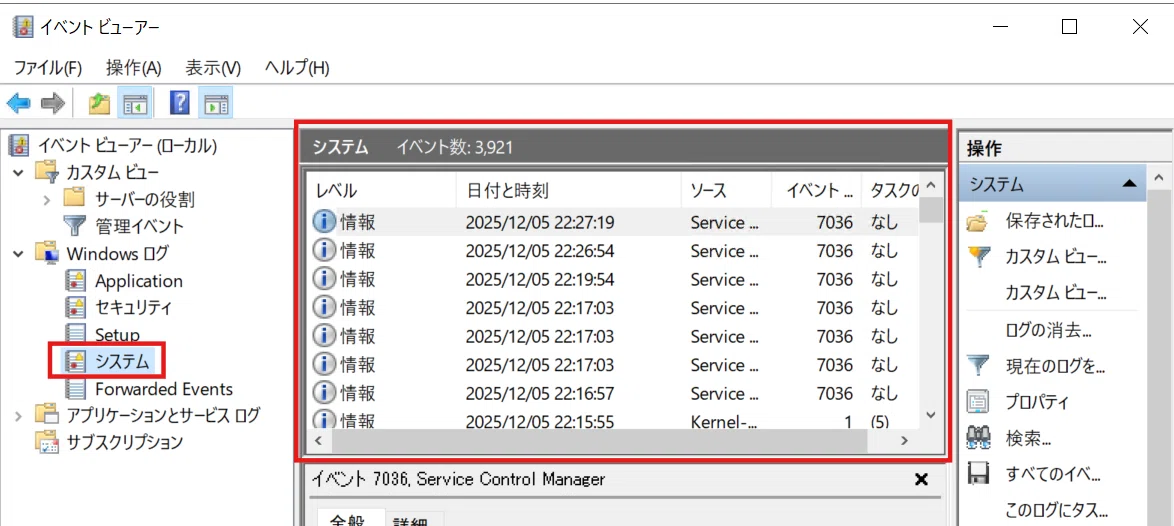Click info icon of 22:19:54 event
Screen dimensions: 1174x526
(x=323, y=278)
